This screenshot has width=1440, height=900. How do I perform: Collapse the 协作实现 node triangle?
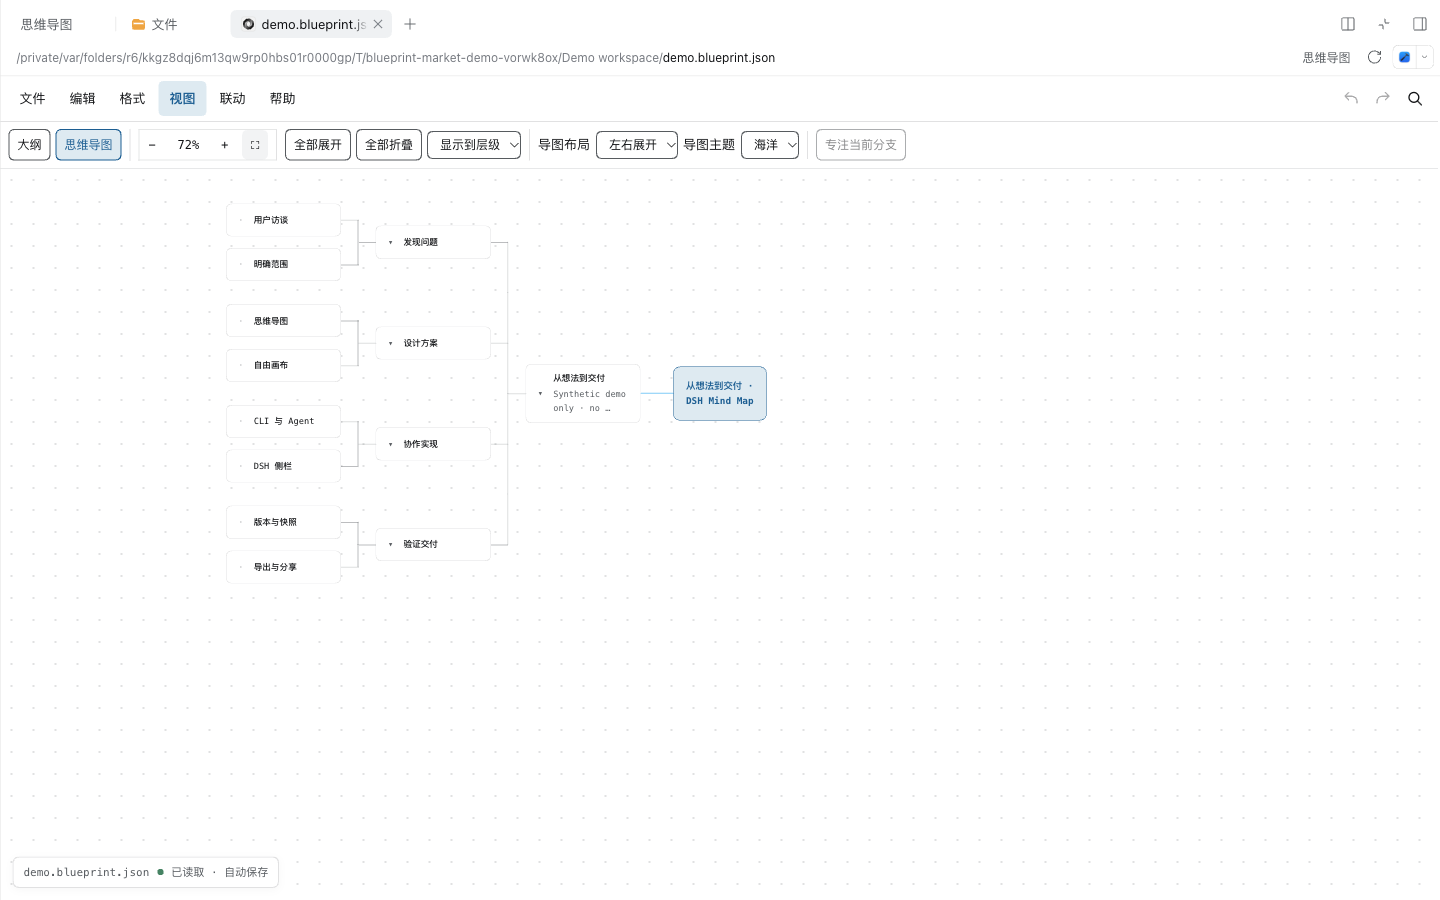tap(390, 444)
